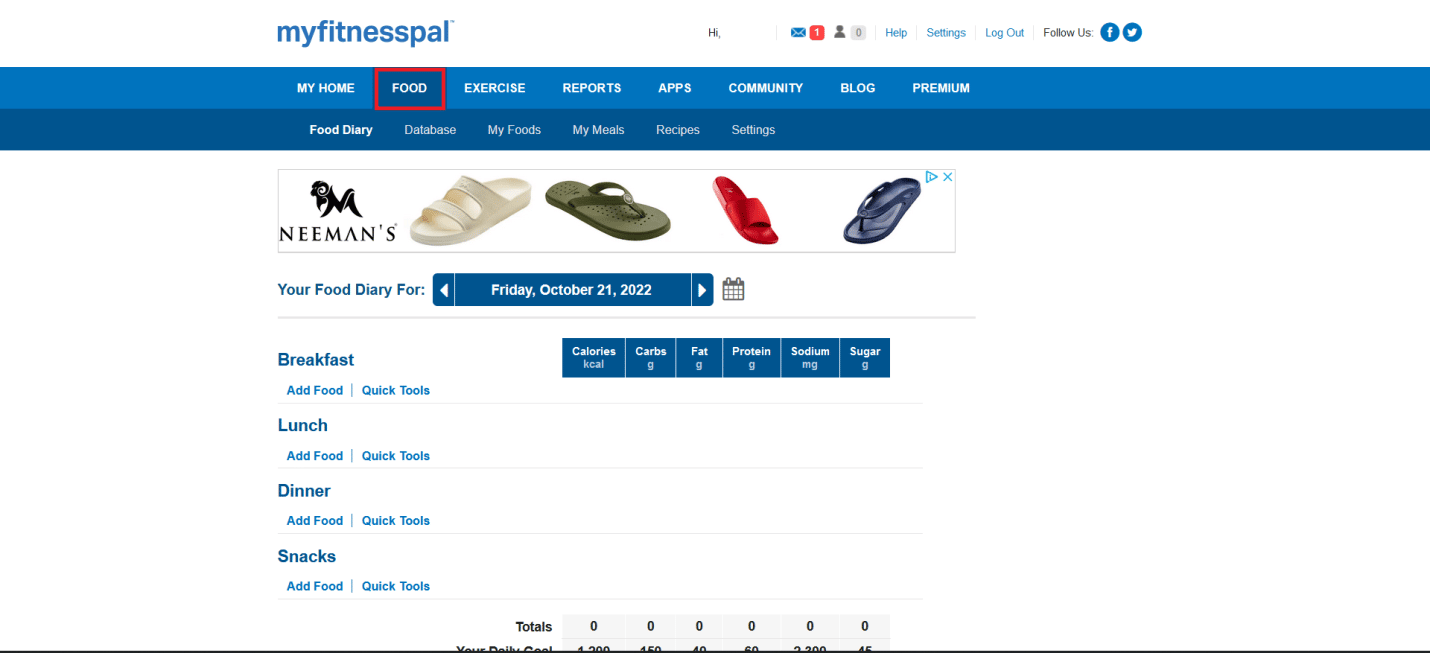Close the ad with X icon

948,177
